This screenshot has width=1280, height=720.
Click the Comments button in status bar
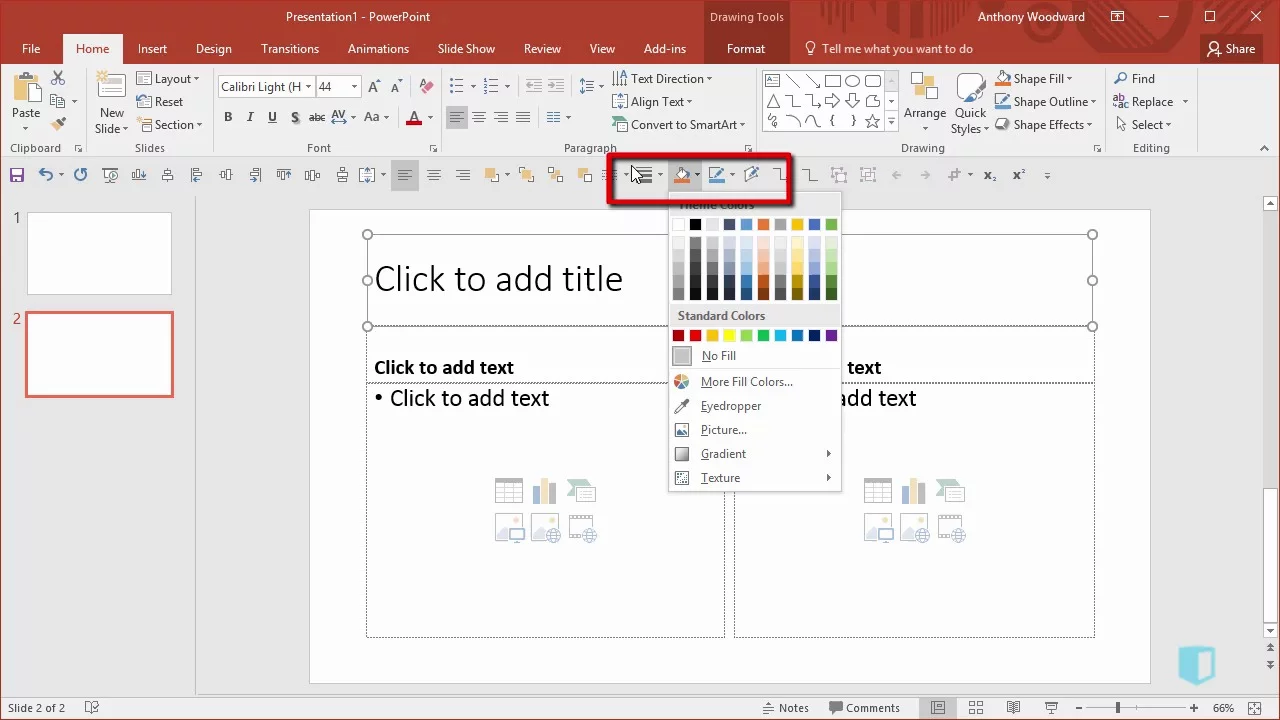tap(863, 708)
